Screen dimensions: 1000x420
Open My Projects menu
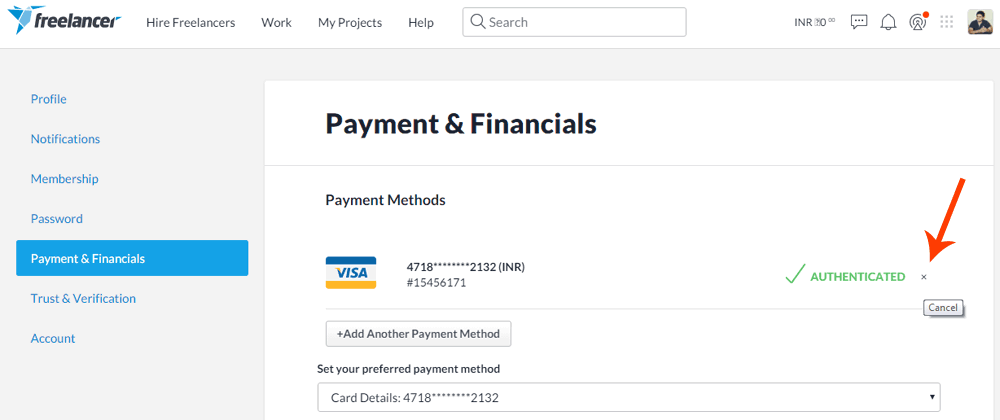pos(350,22)
